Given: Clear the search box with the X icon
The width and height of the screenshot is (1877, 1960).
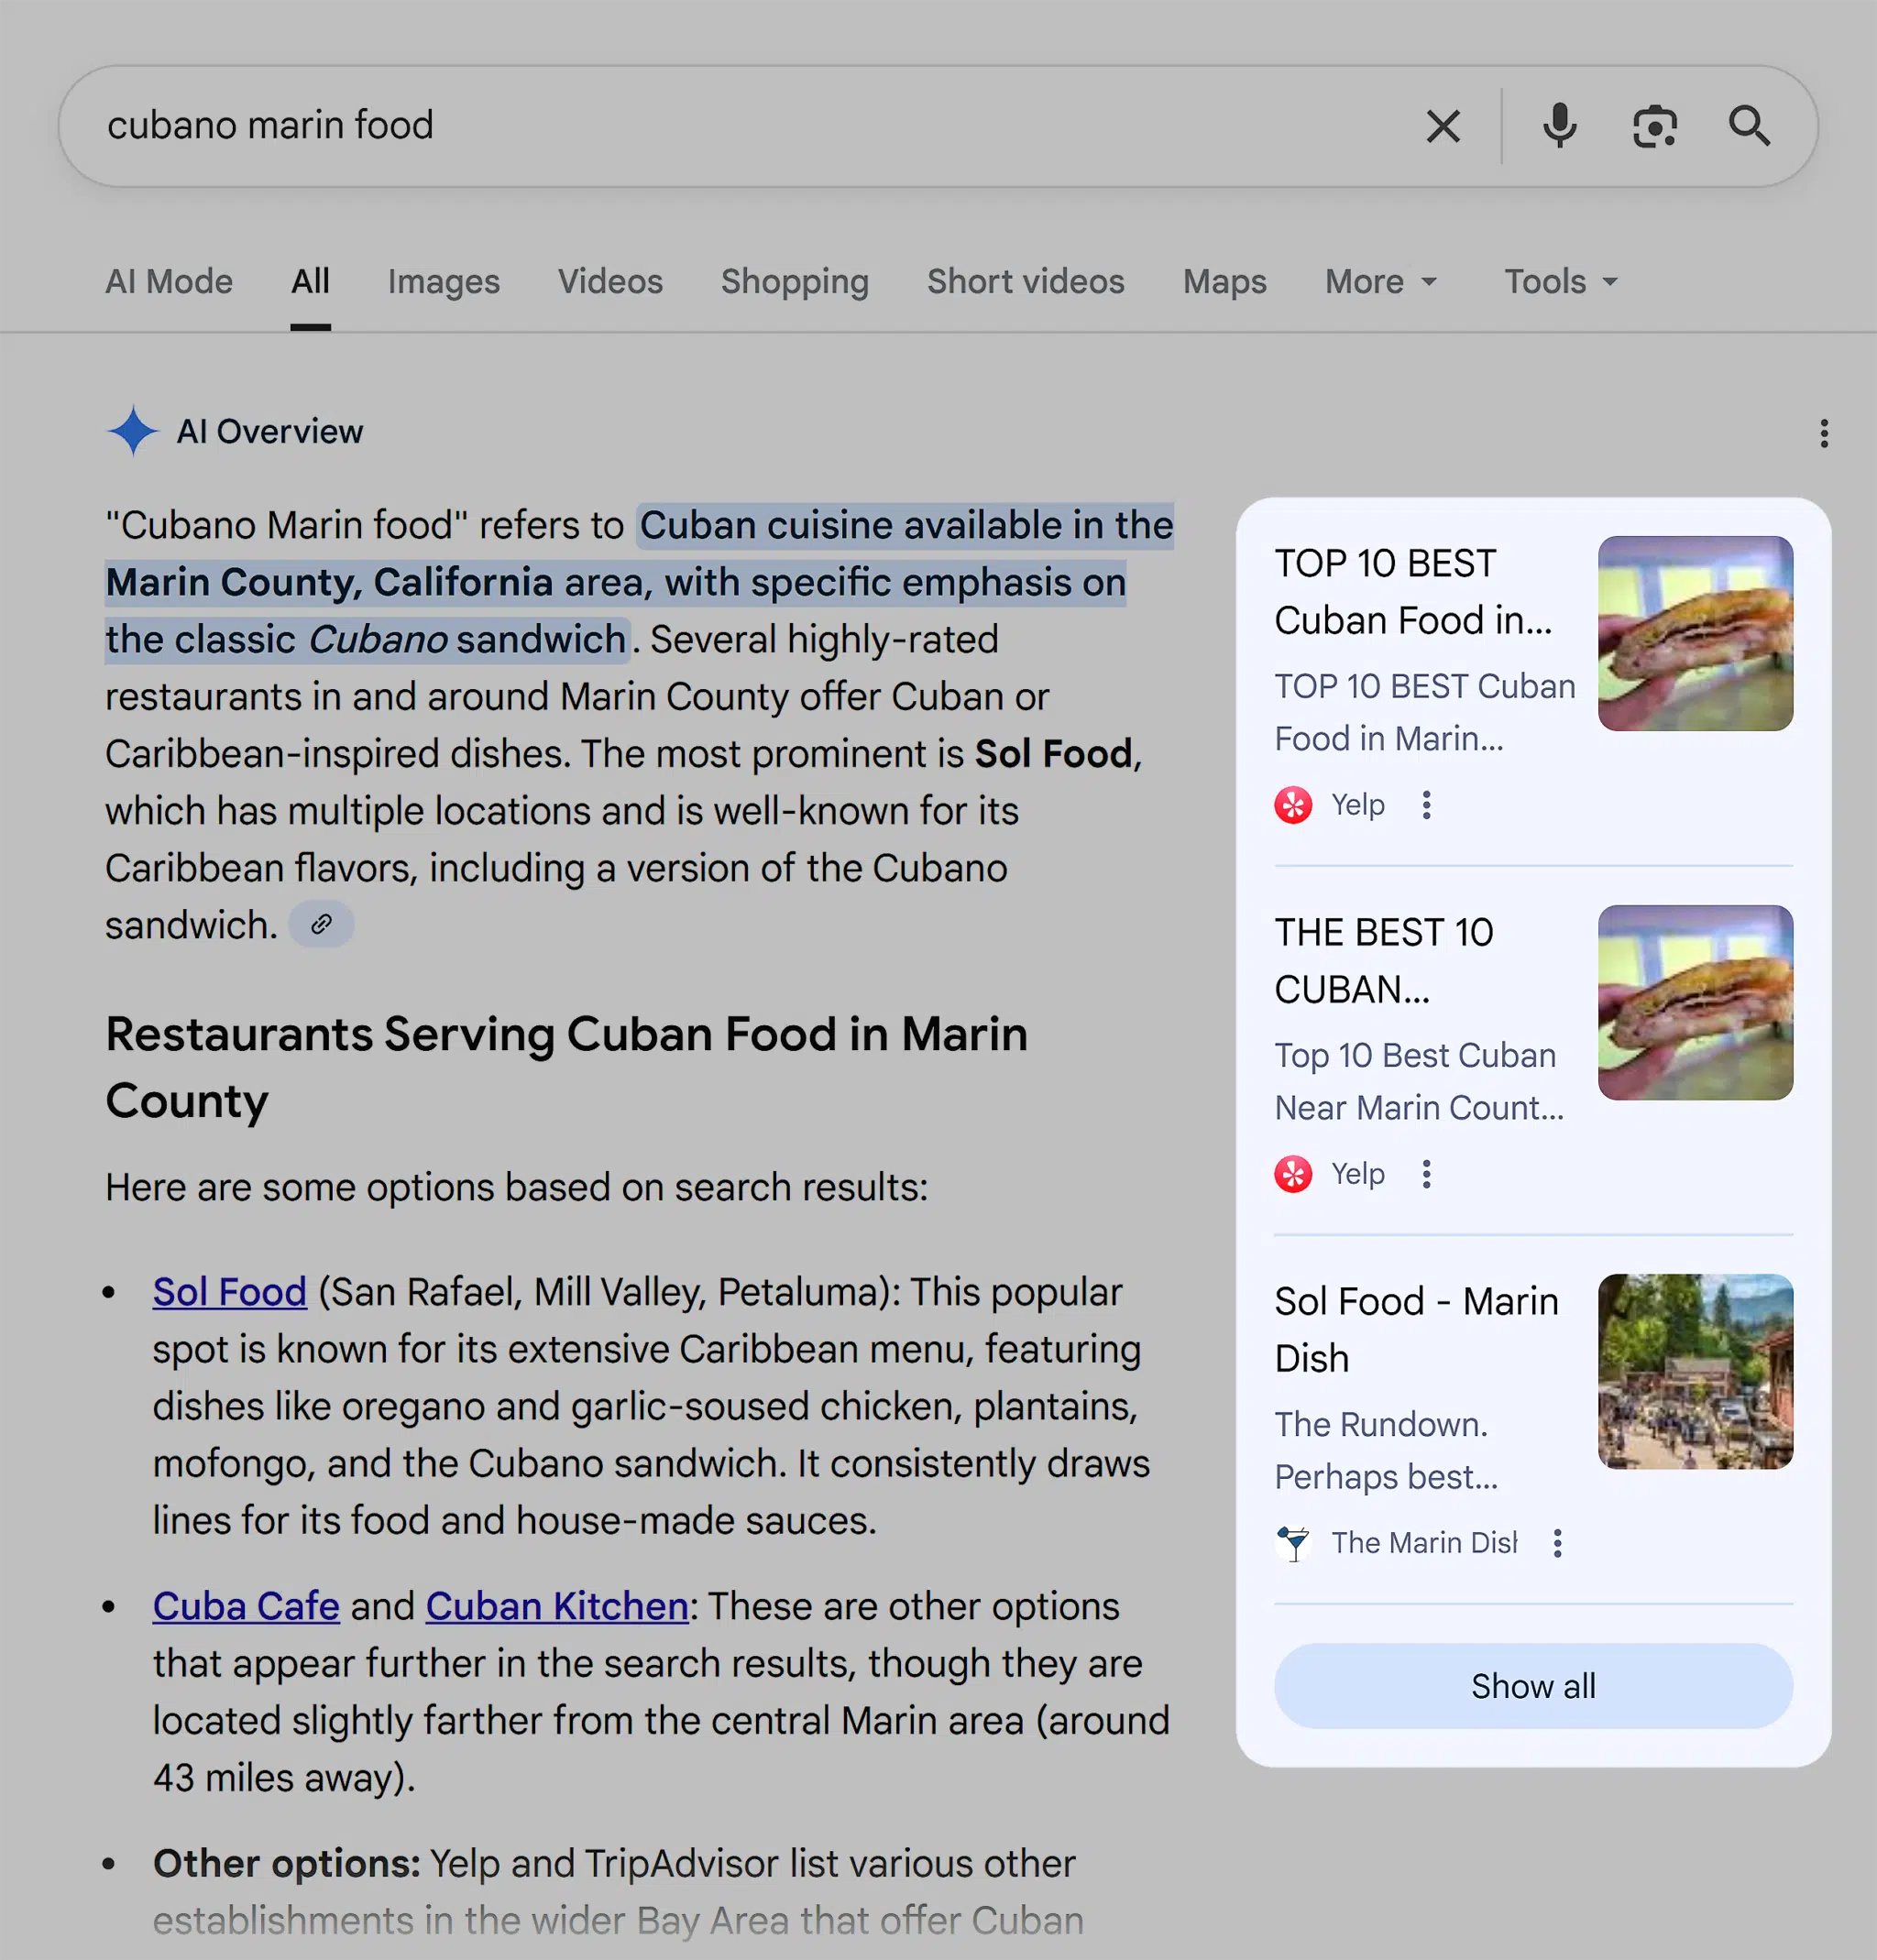Looking at the screenshot, I should [x=1443, y=126].
